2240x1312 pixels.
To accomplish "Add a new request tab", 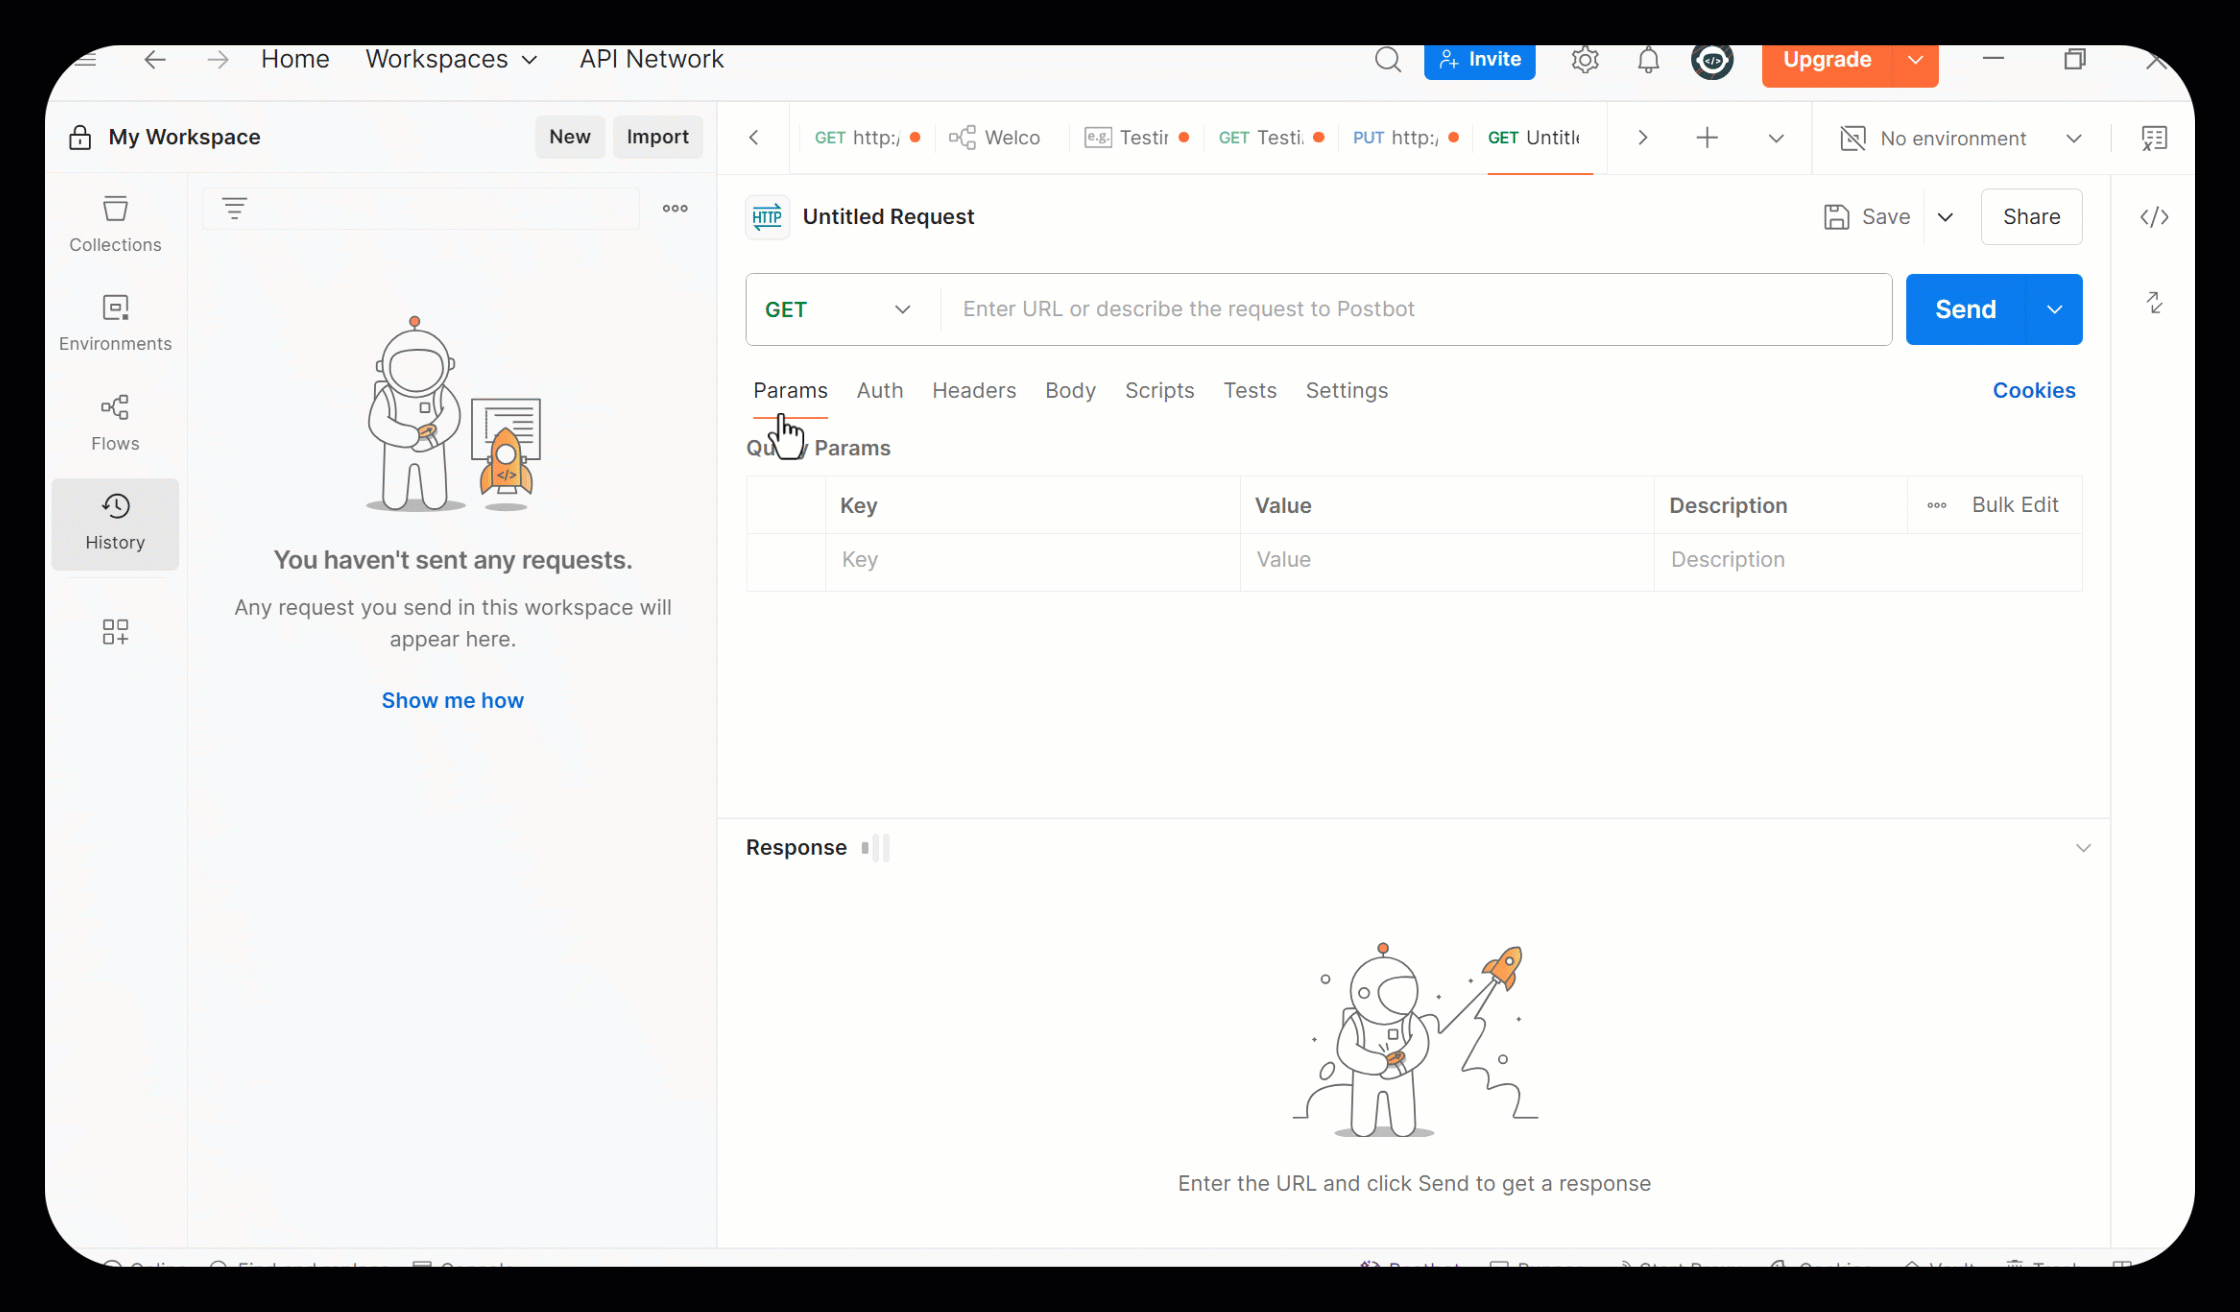I will coord(1707,138).
